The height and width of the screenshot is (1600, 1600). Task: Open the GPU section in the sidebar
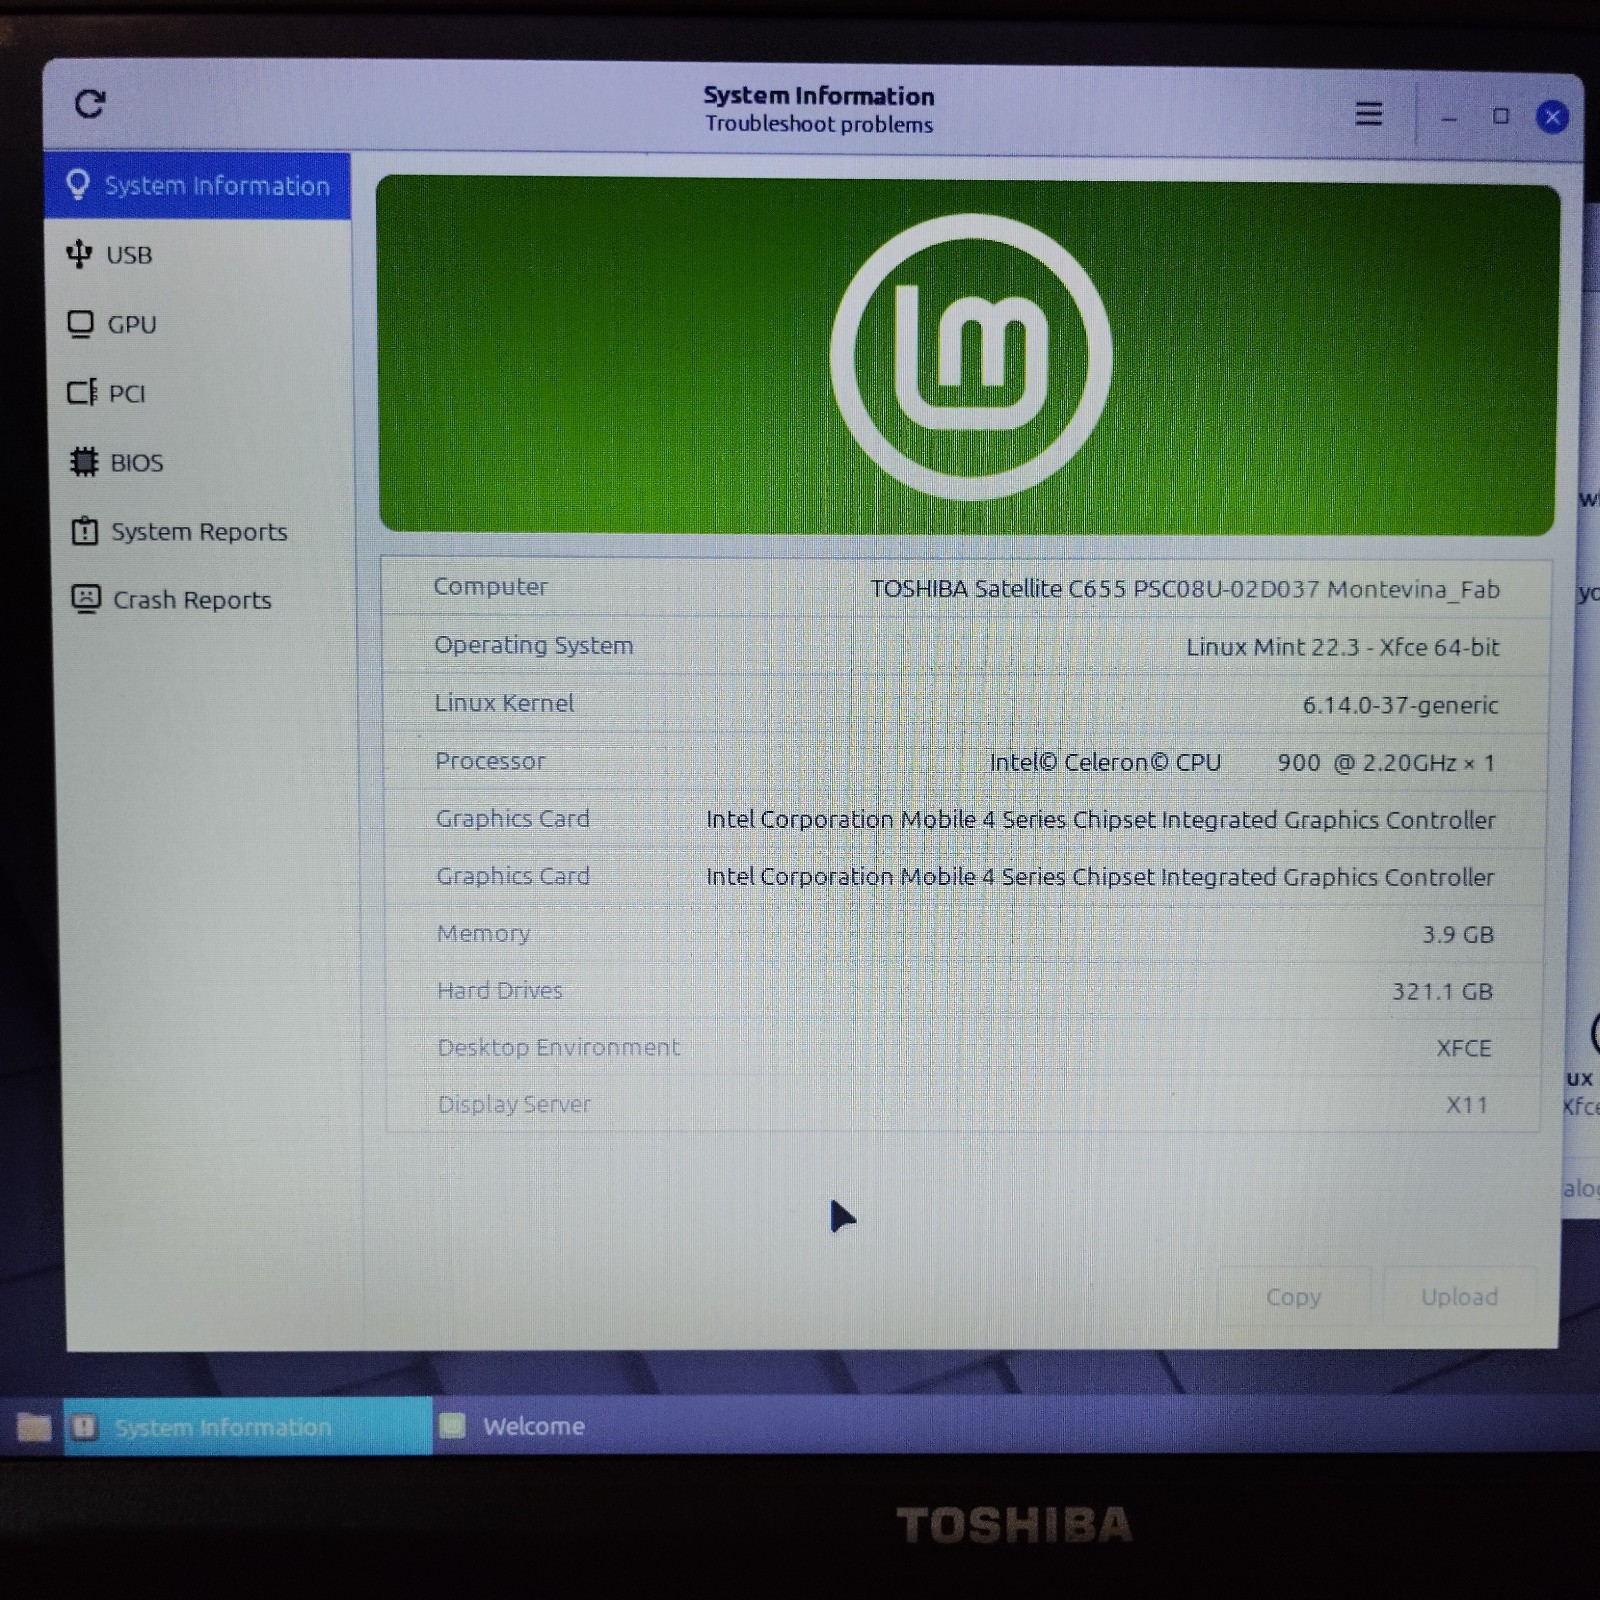click(x=197, y=324)
